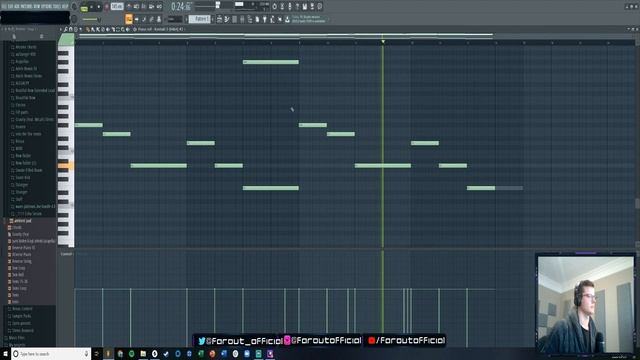Toggle the Record button in transport

click(107, 7)
